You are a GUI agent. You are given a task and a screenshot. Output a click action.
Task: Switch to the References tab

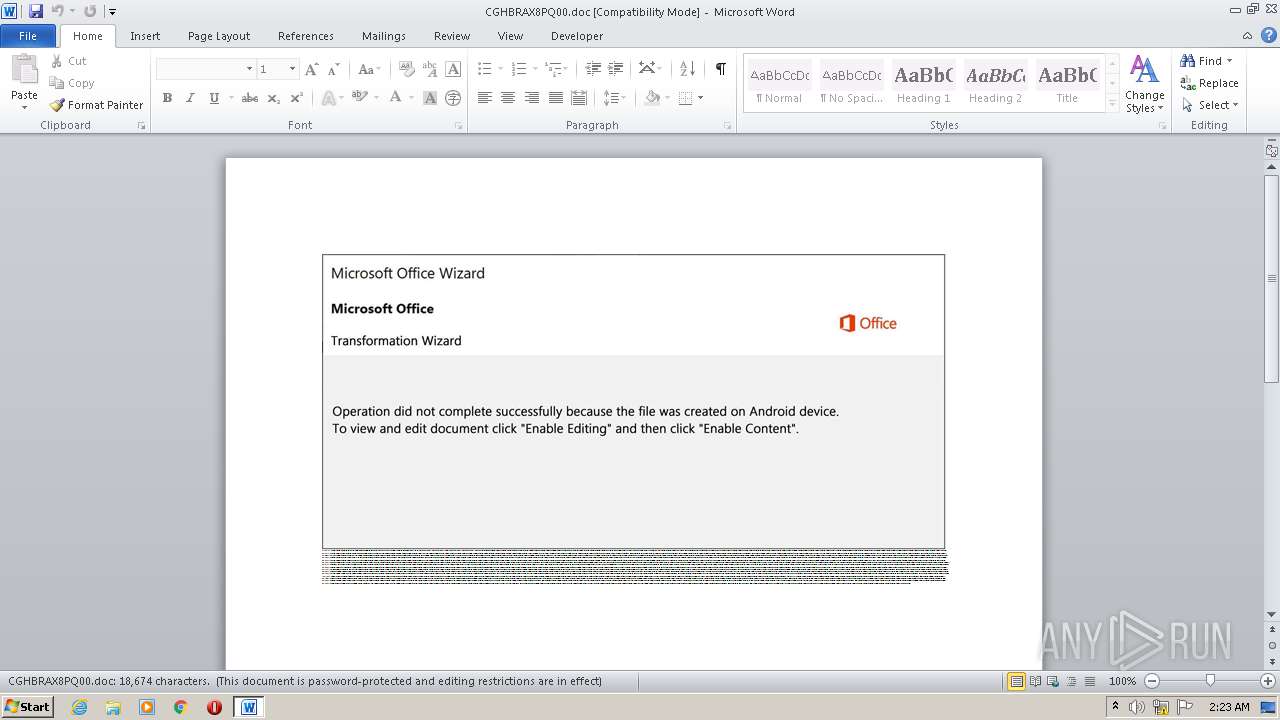pos(306,36)
